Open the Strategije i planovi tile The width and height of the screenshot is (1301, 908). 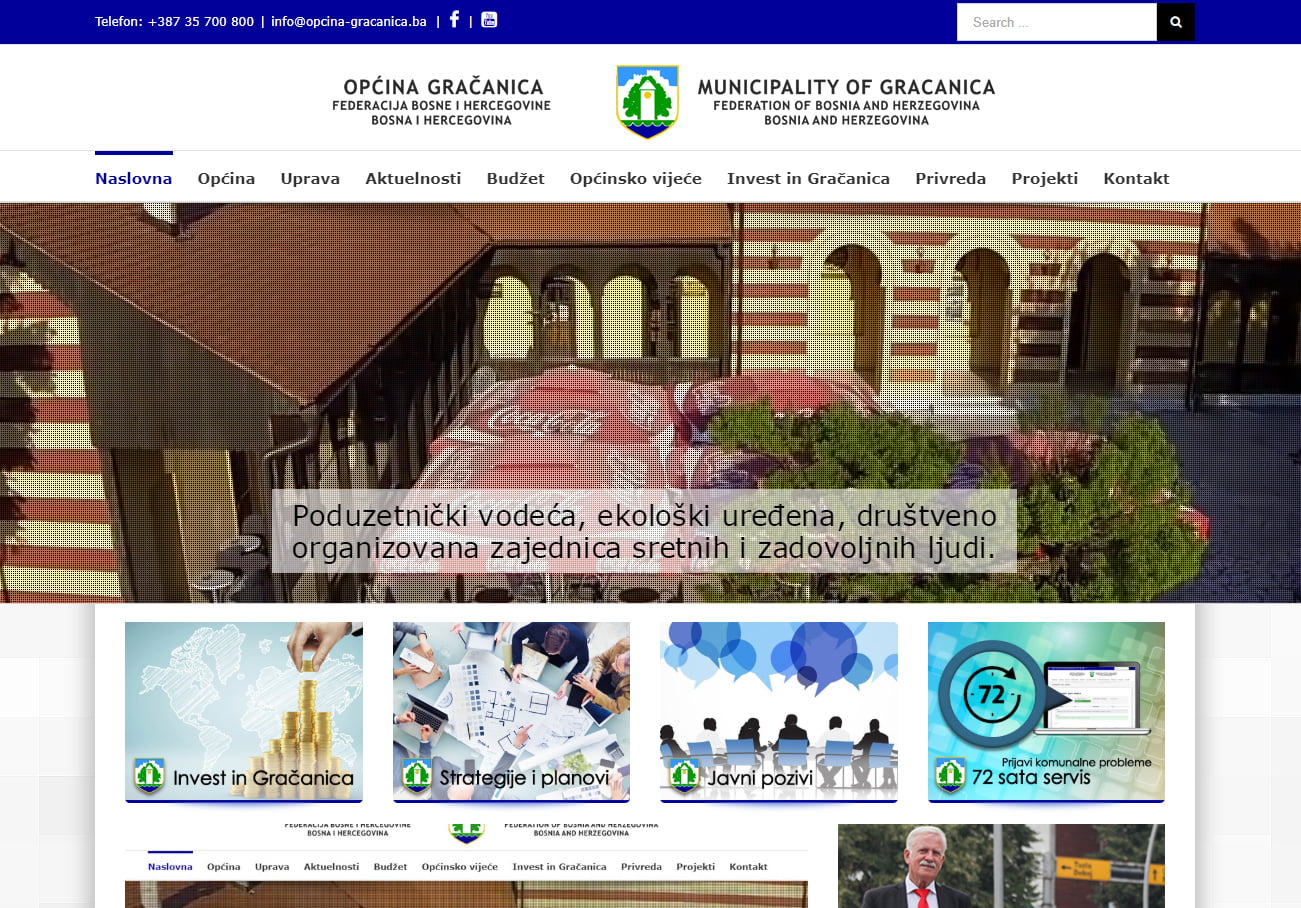(511, 711)
